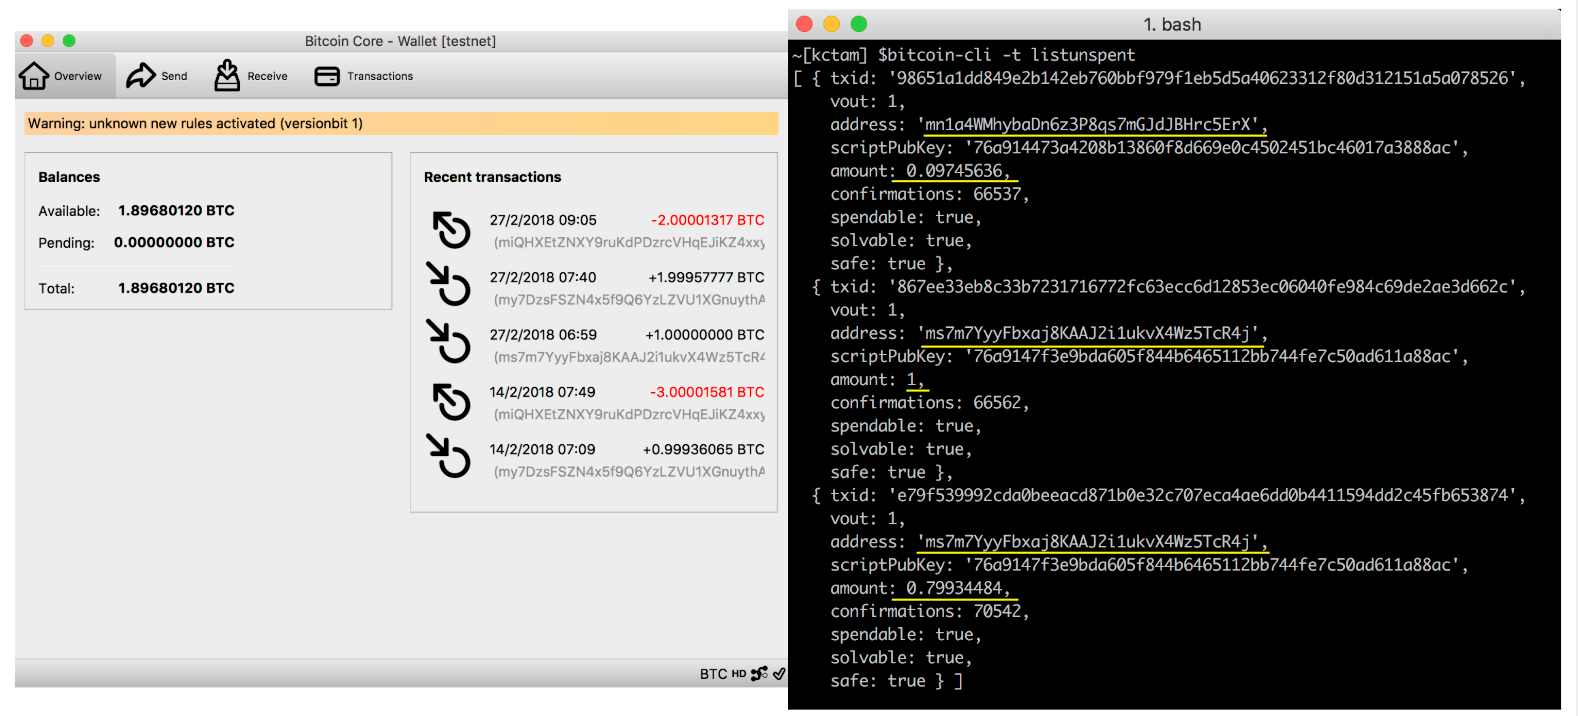Click the 27/2/2018 07:40 transaction date
The width and height of the screenshot is (1578, 716).
pos(543,277)
